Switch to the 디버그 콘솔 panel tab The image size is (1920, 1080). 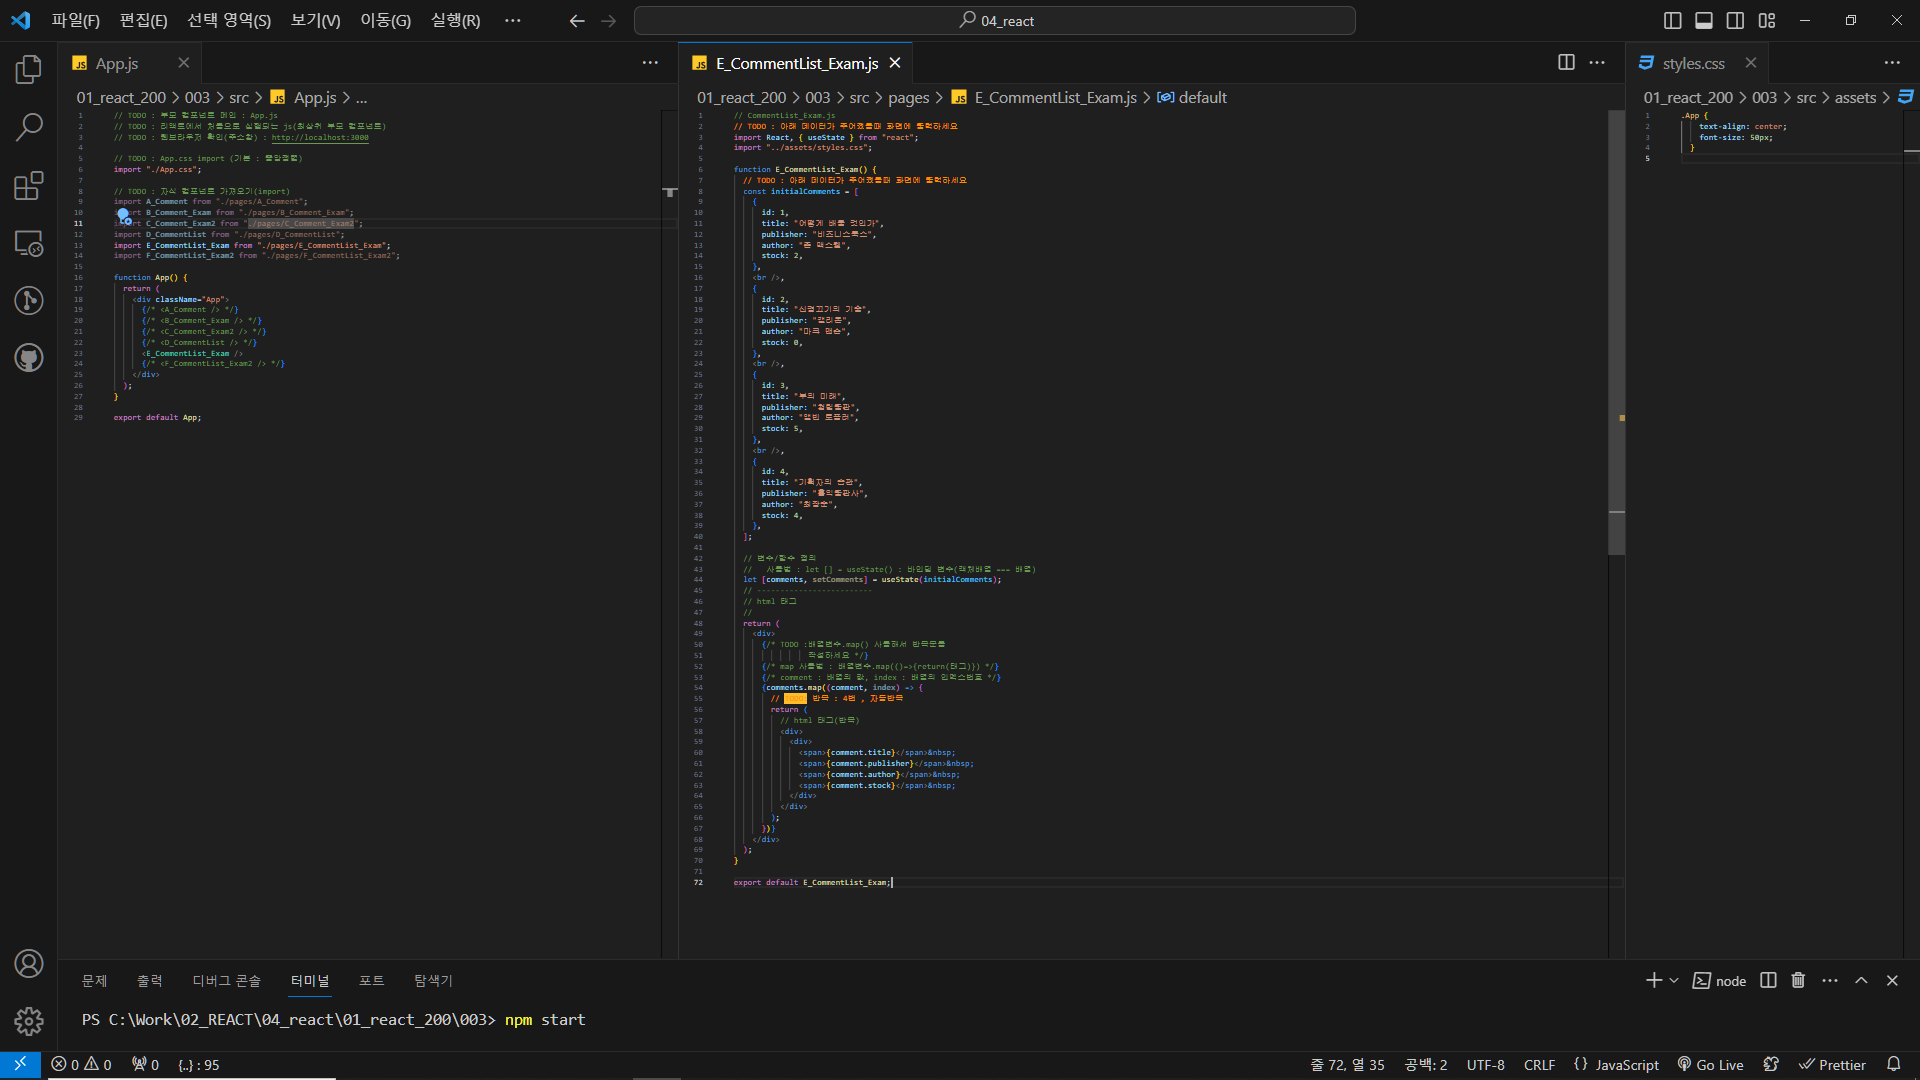pos(226,980)
